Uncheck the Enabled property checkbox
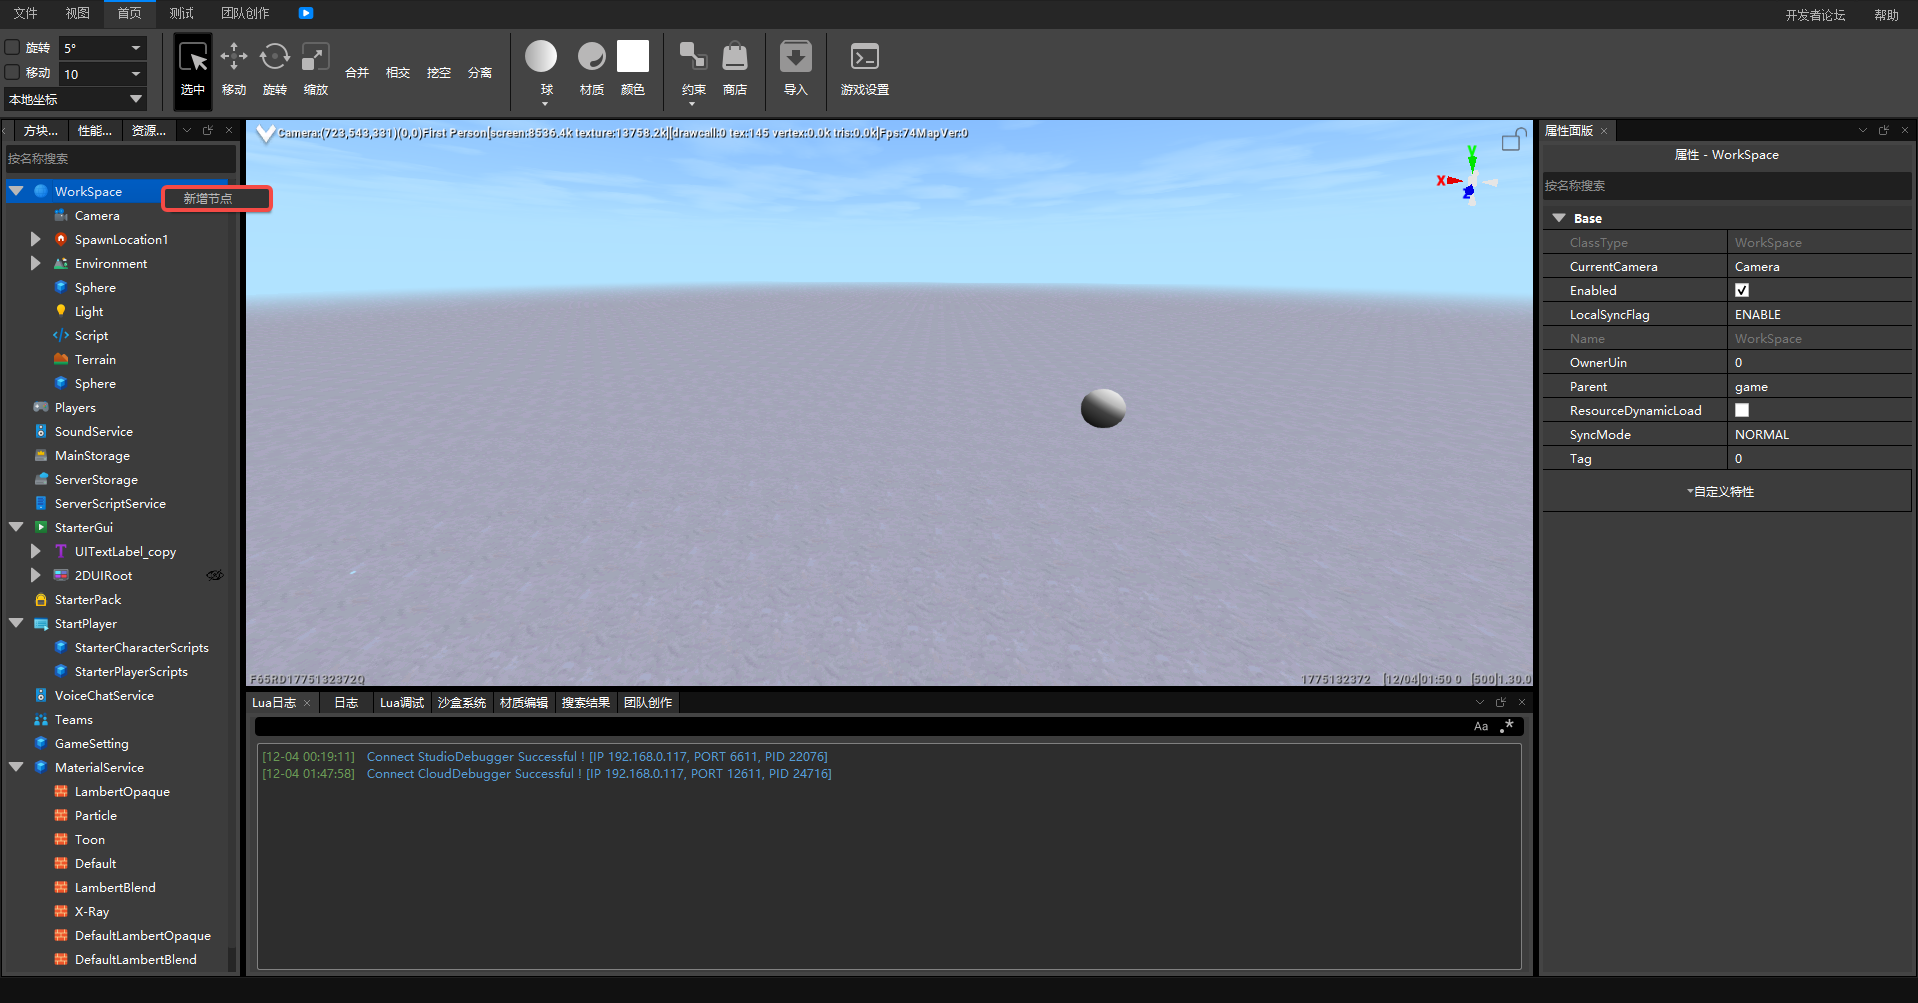The image size is (1918, 1003). [x=1742, y=291]
